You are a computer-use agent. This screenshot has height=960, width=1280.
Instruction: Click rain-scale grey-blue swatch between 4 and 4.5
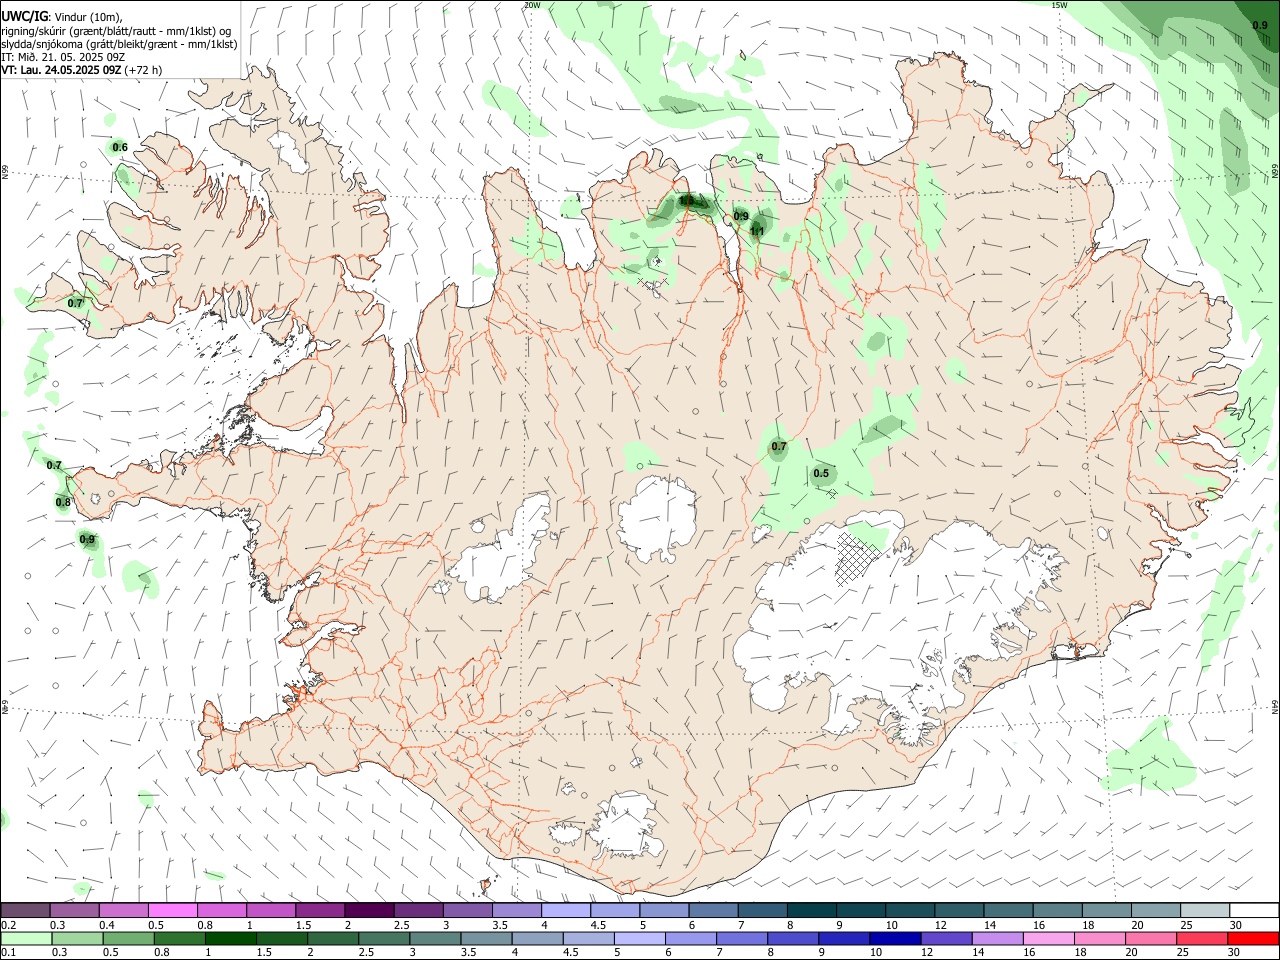536,938
